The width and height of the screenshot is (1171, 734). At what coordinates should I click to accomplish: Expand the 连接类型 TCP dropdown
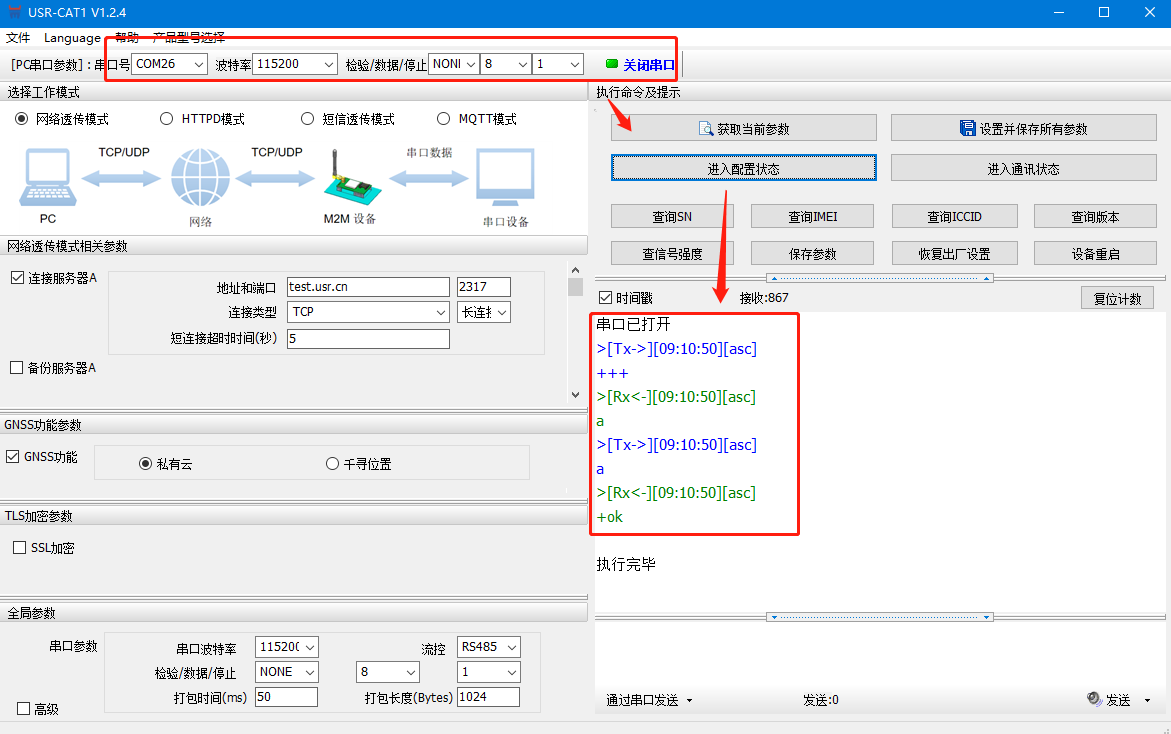(x=368, y=312)
